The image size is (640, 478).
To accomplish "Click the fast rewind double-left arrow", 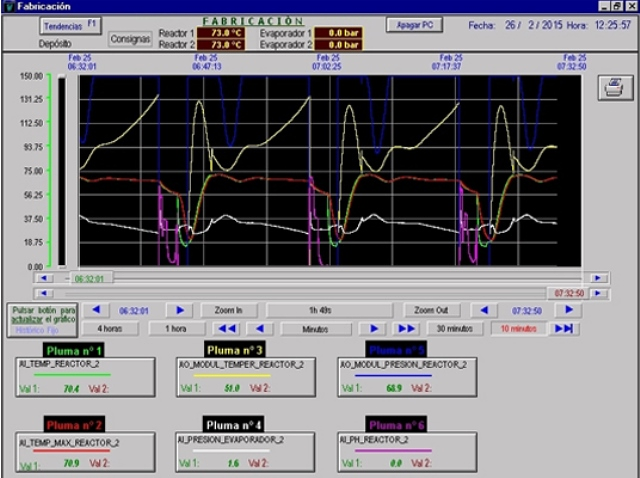I will [x=227, y=328].
